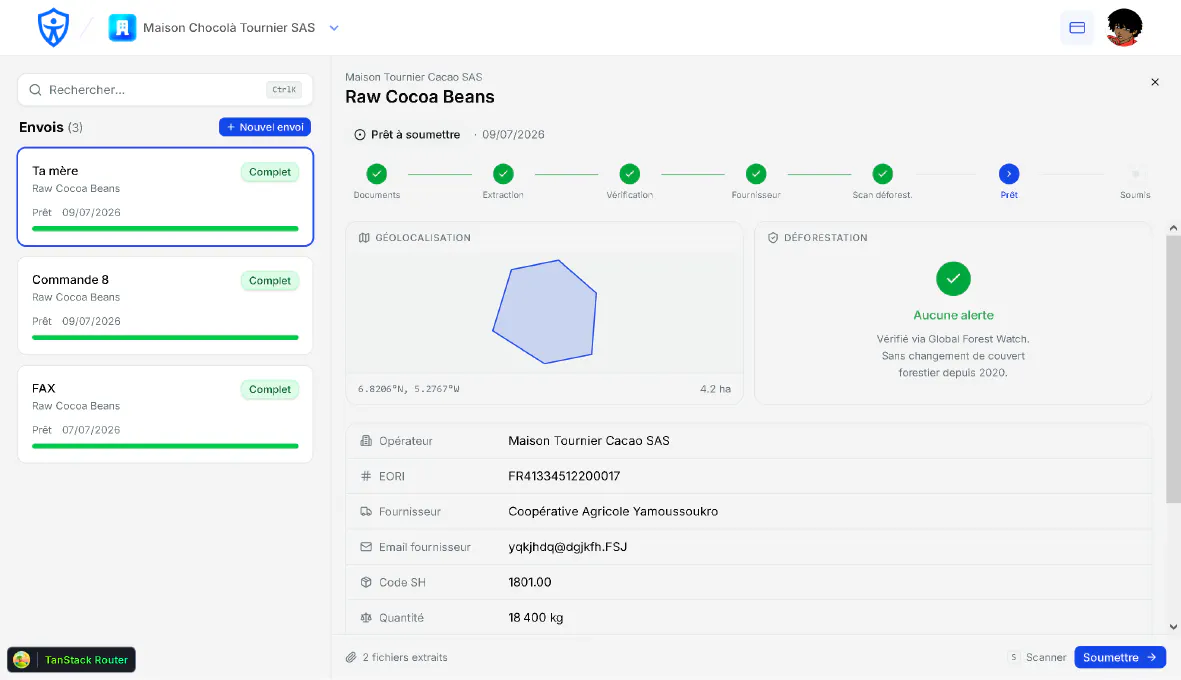Click the Vérification step checkmark
Screen dimensions: 1181x680
click(x=630, y=174)
